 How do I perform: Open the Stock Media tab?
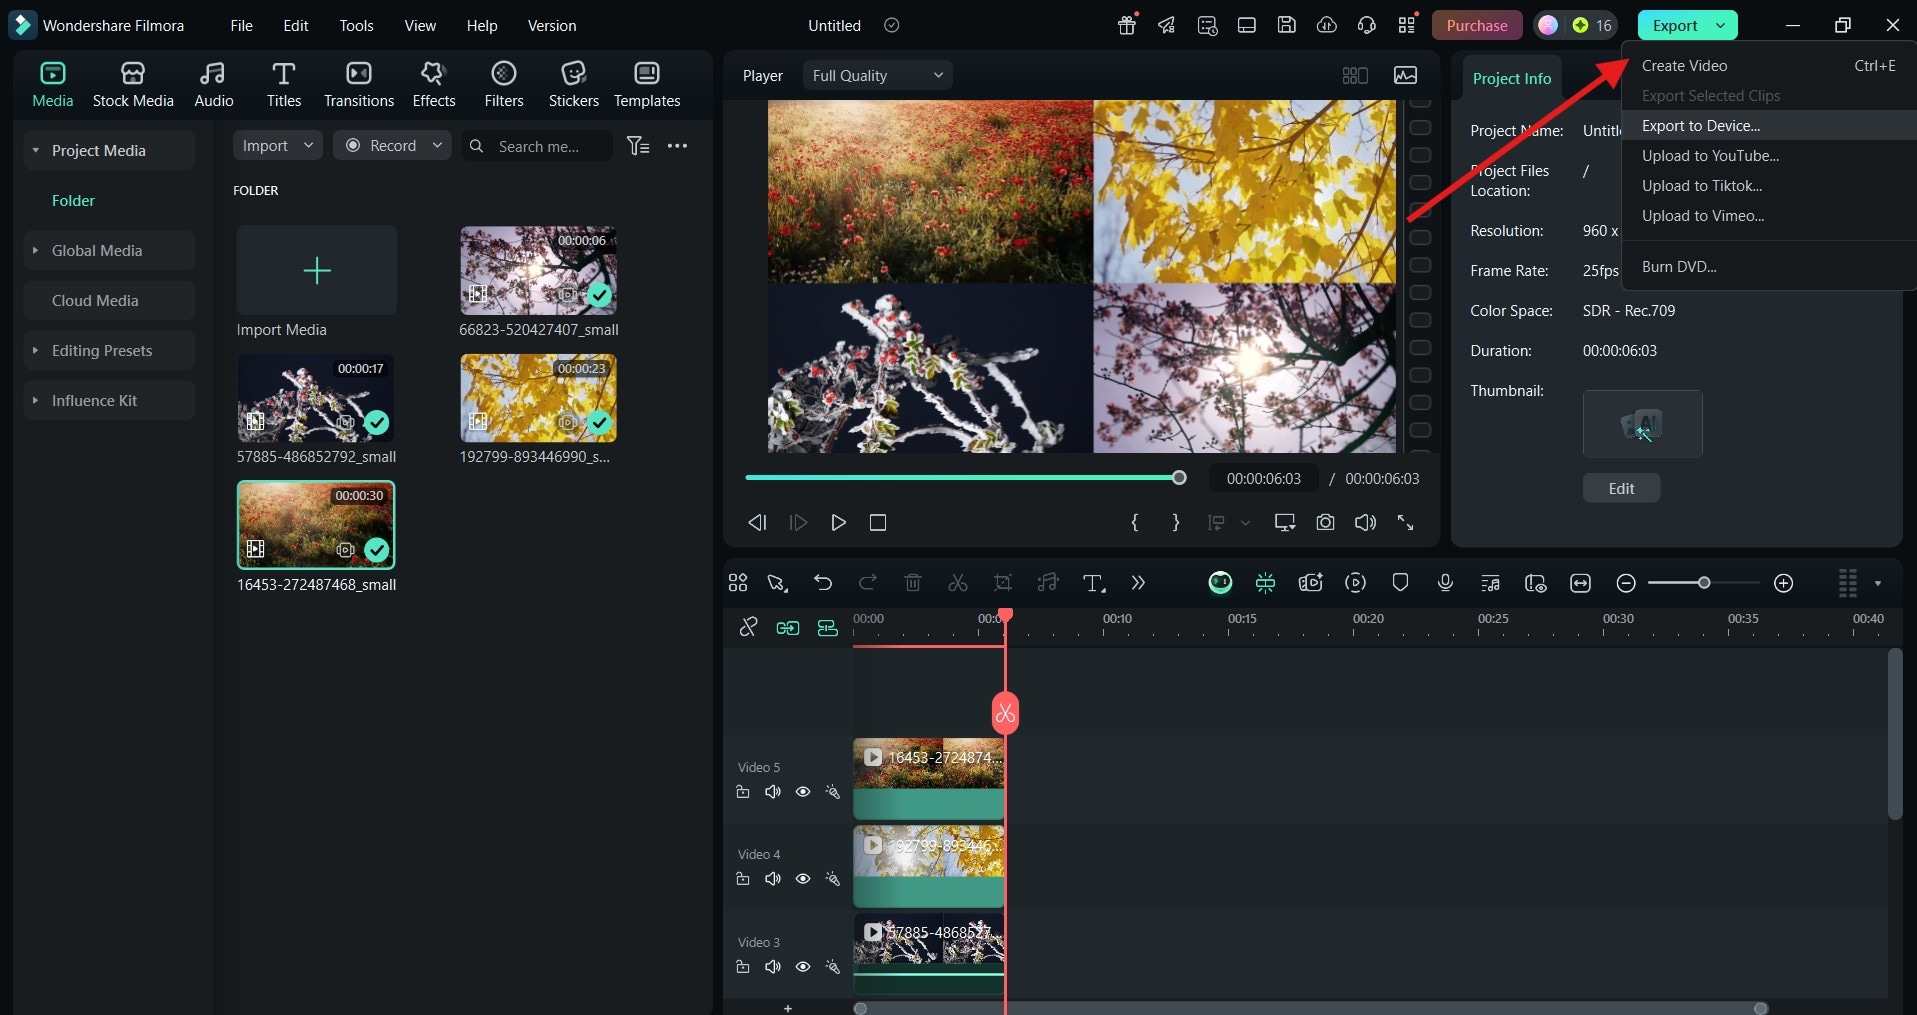click(133, 84)
